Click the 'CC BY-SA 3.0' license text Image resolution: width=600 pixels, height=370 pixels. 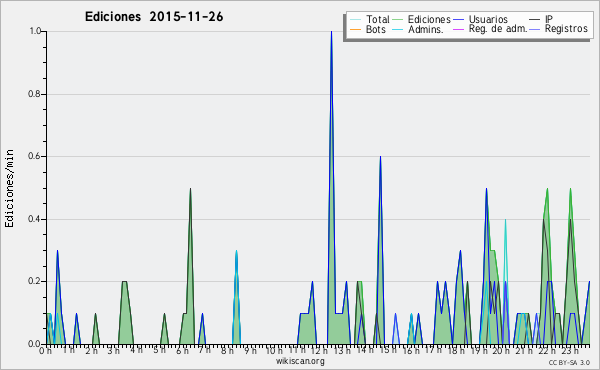tap(569, 362)
